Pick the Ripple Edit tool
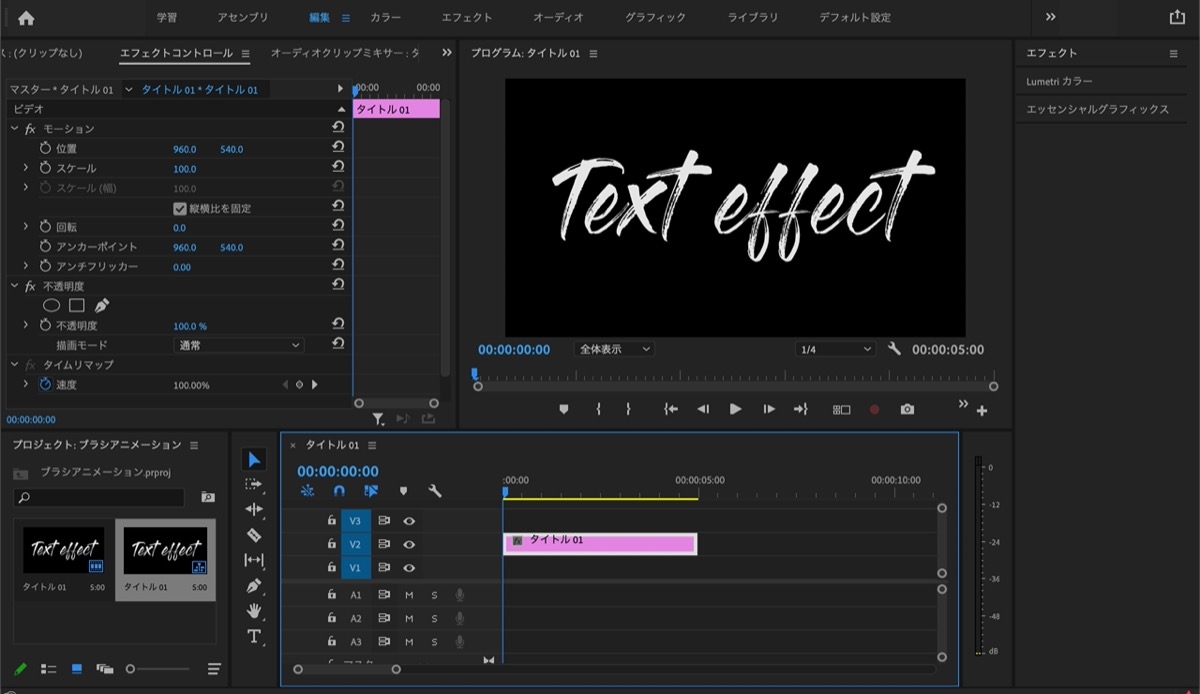This screenshot has width=1200, height=694. pyautogui.click(x=254, y=509)
